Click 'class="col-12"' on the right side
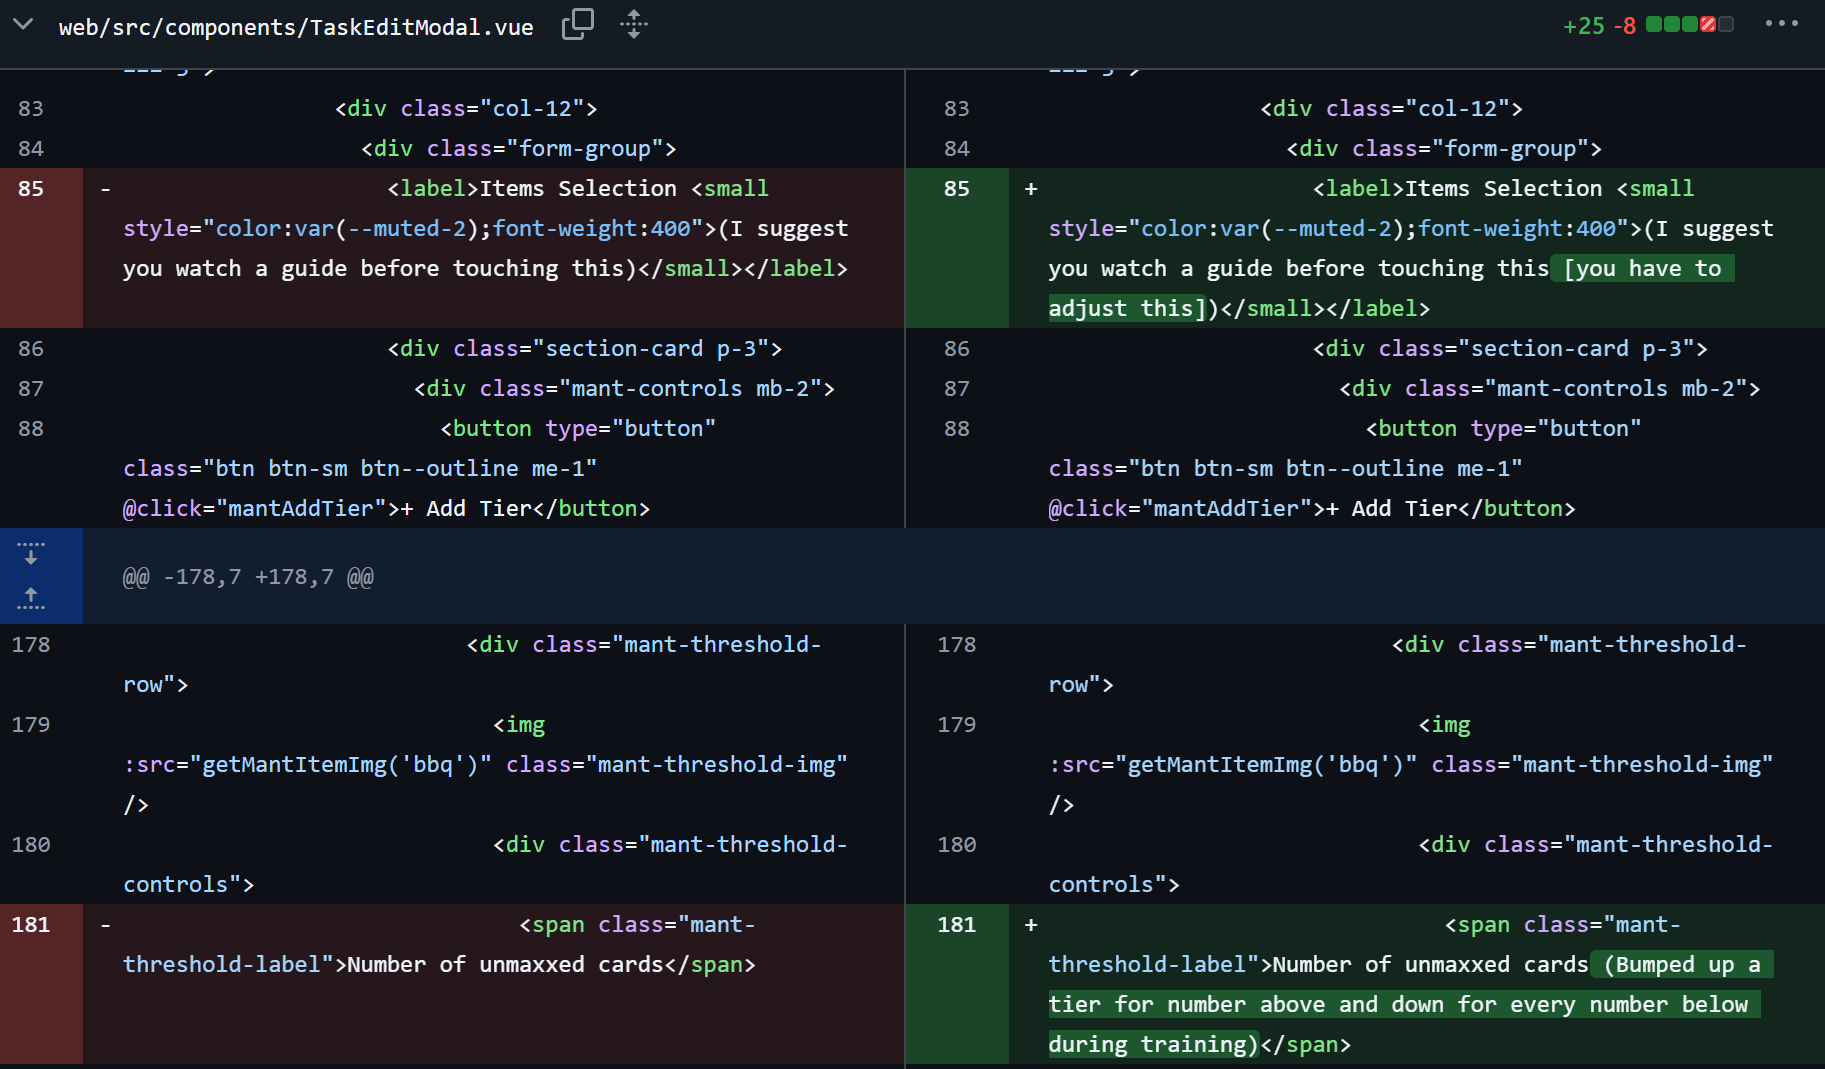 click(x=1418, y=108)
